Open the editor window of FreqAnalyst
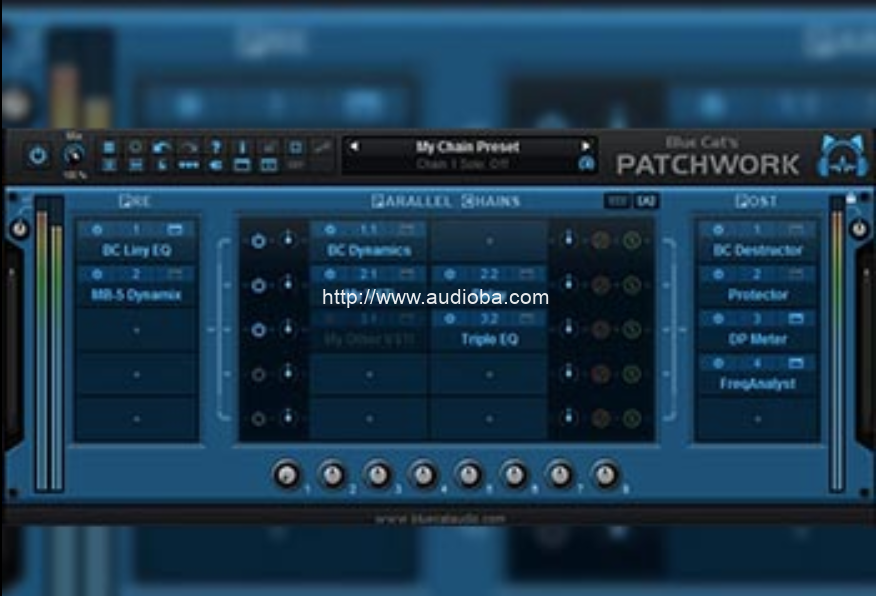The image size is (876, 596). (x=796, y=364)
